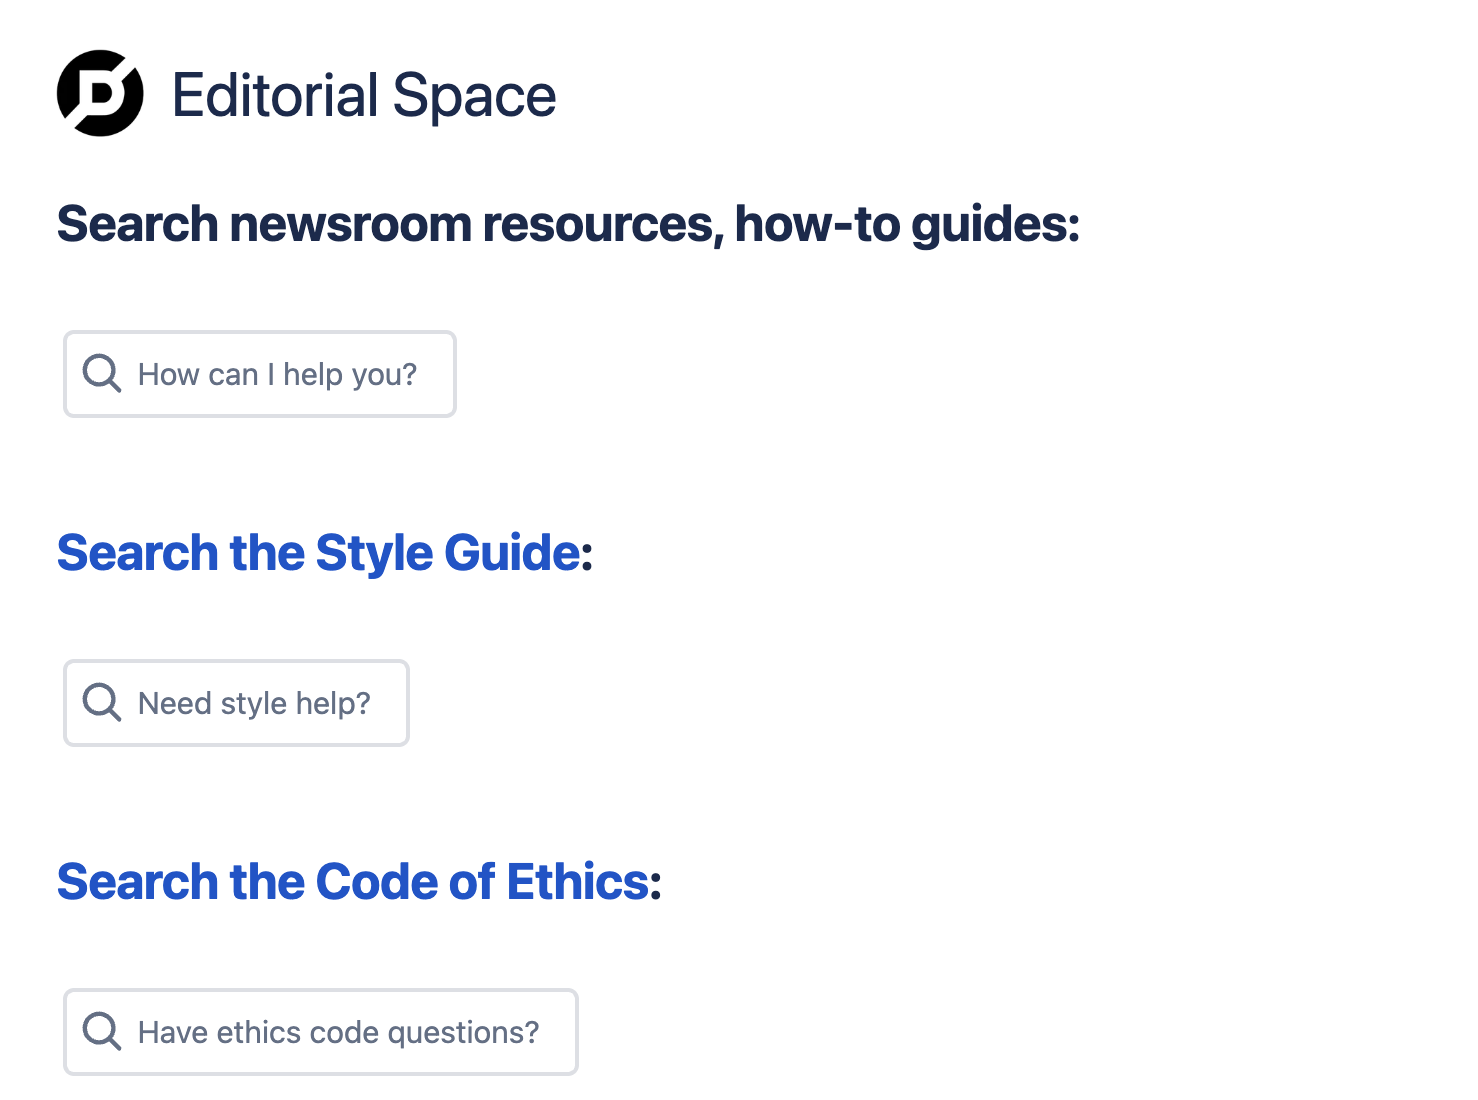Image resolution: width=1478 pixels, height=1100 pixels.
Task: Click 'help you?' placeholder in first search box
Action: (350, 375)
